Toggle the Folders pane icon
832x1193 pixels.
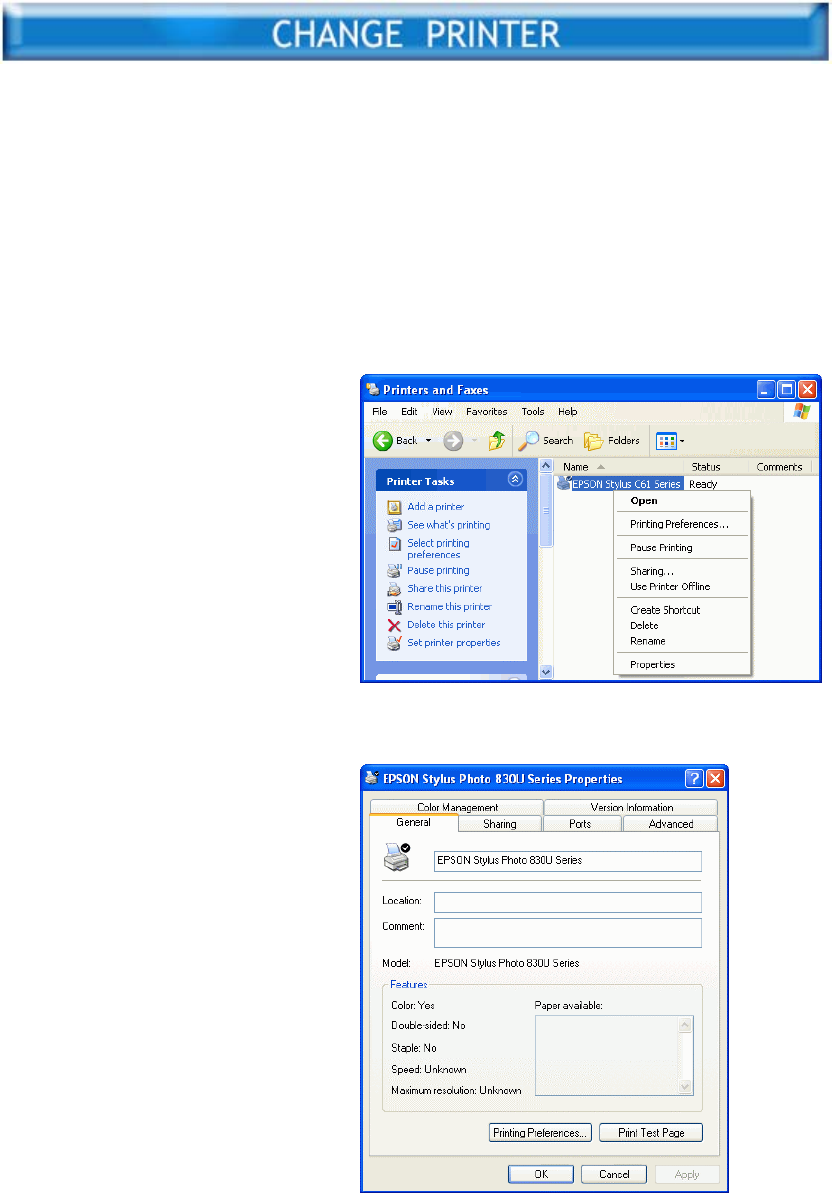click(x=593, y=441)
